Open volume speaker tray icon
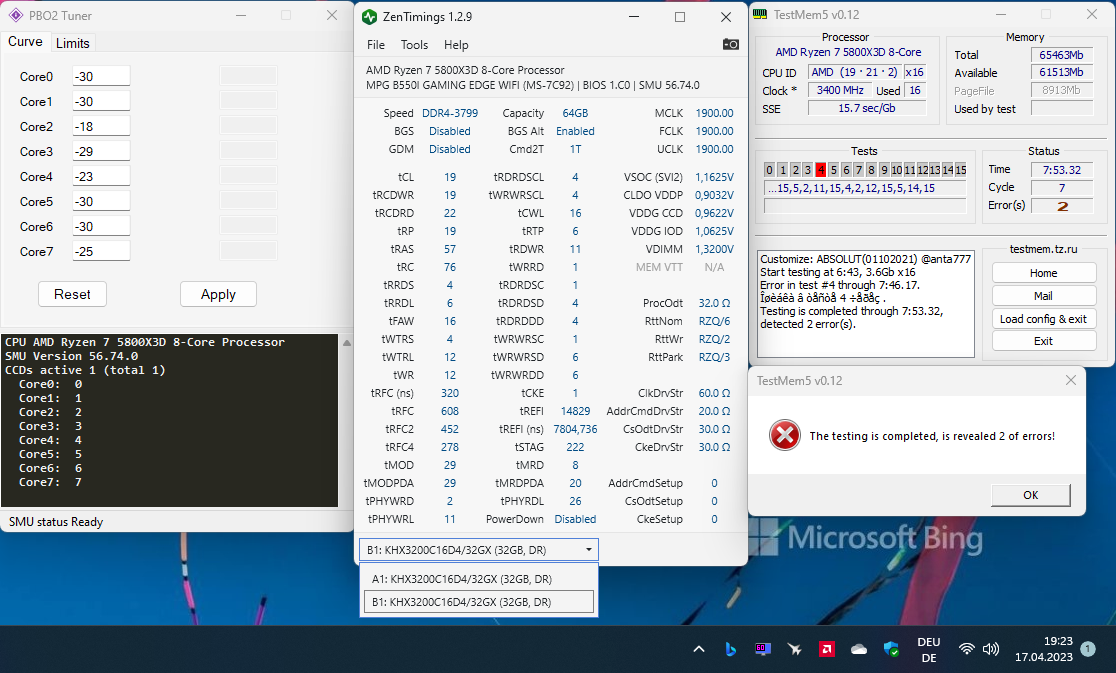The height and width of the screenshot is (673, 1116). (x=990, y=649)
